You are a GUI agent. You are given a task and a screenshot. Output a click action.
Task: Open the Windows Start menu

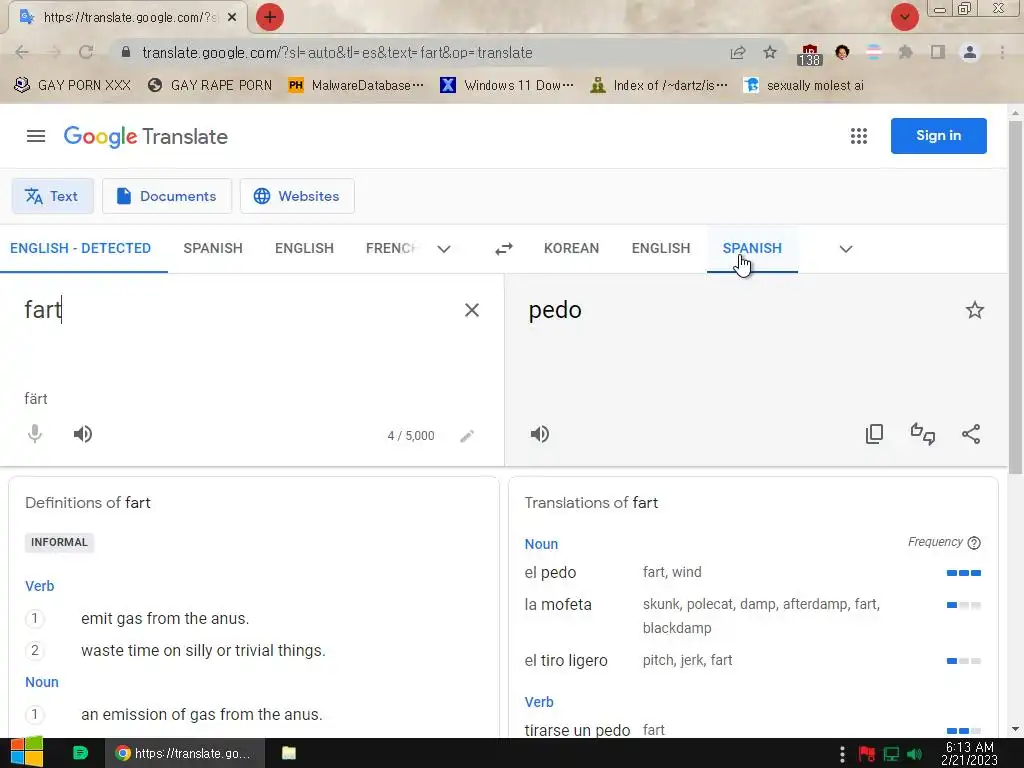pos(25,753)
